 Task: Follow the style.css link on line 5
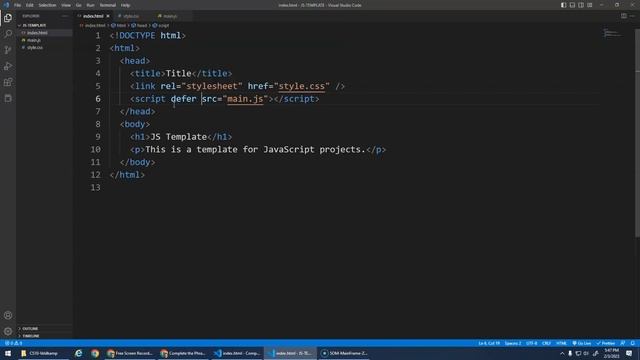[x=302, y=86]
